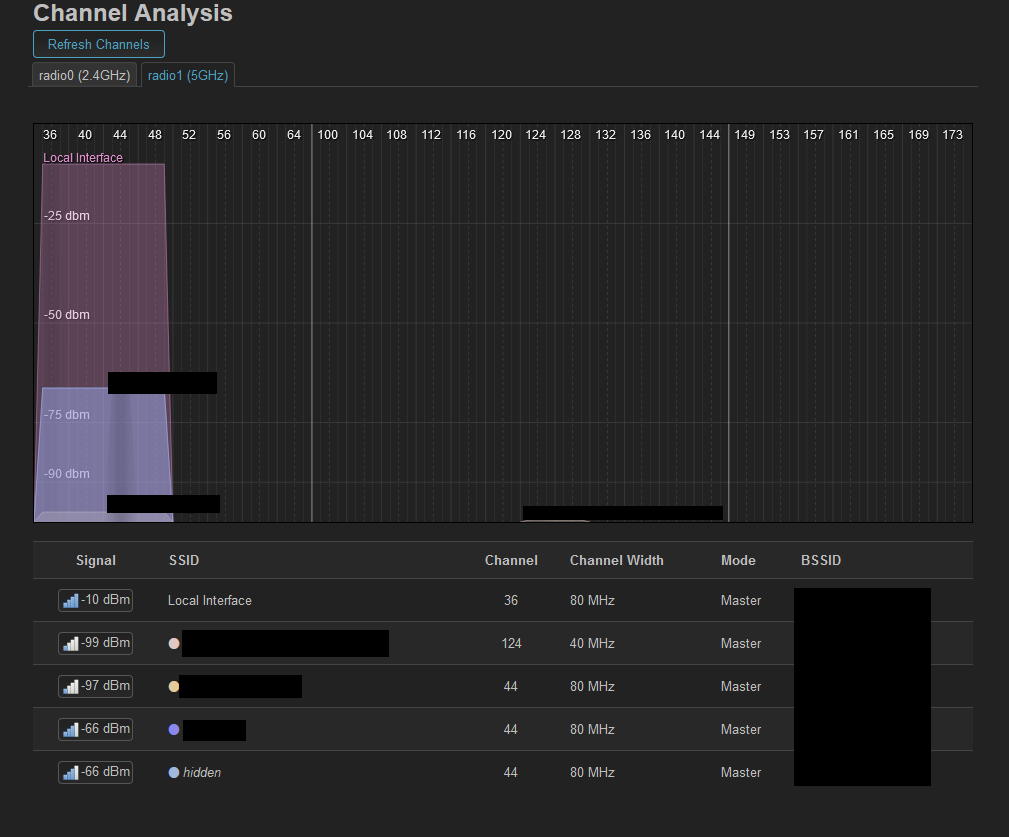Click the Channel Width column header
The image size is (1009, 837).
click(x=616, y=561)
